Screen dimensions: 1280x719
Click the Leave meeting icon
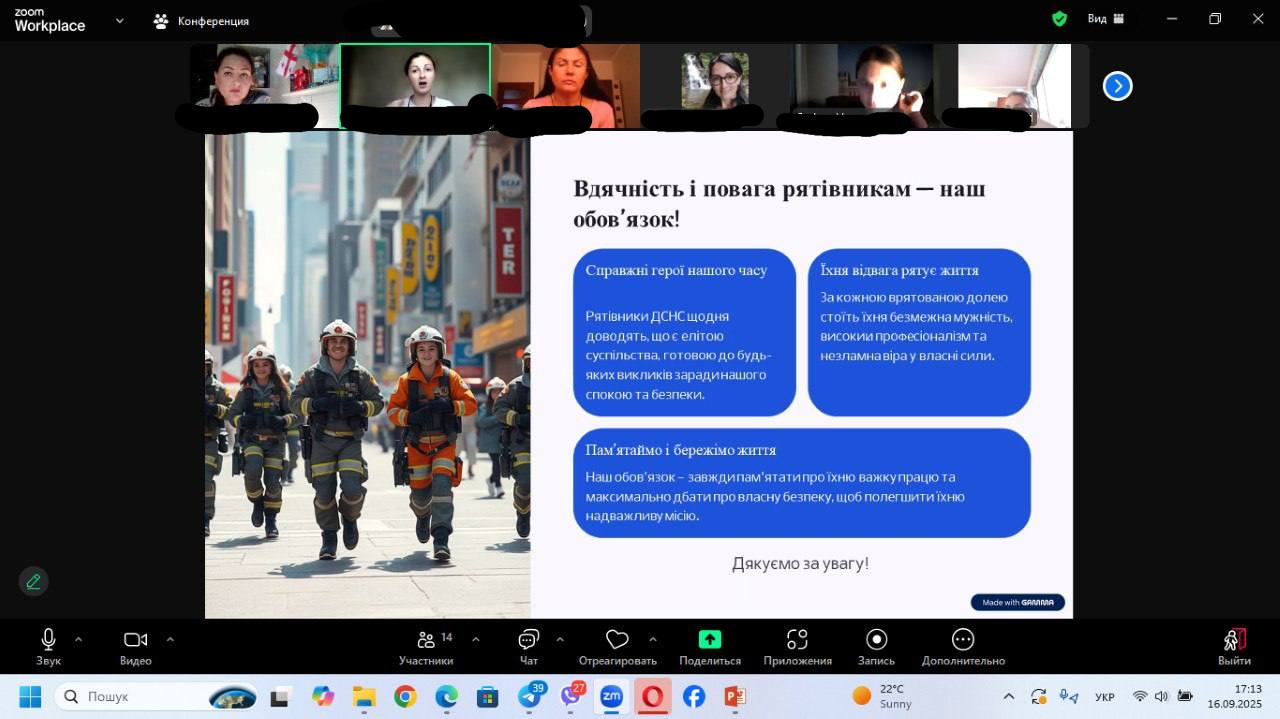[x=1234, y=640]
